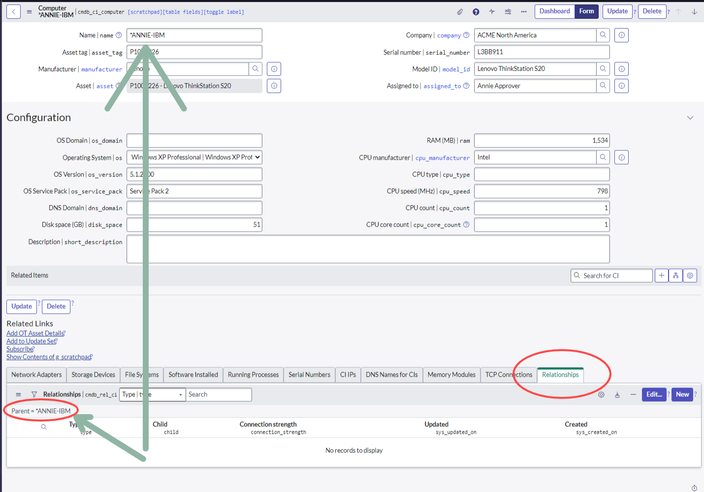The image size is (704, 492).
Task: Focus the Serial number field
Action: (542, 52)
